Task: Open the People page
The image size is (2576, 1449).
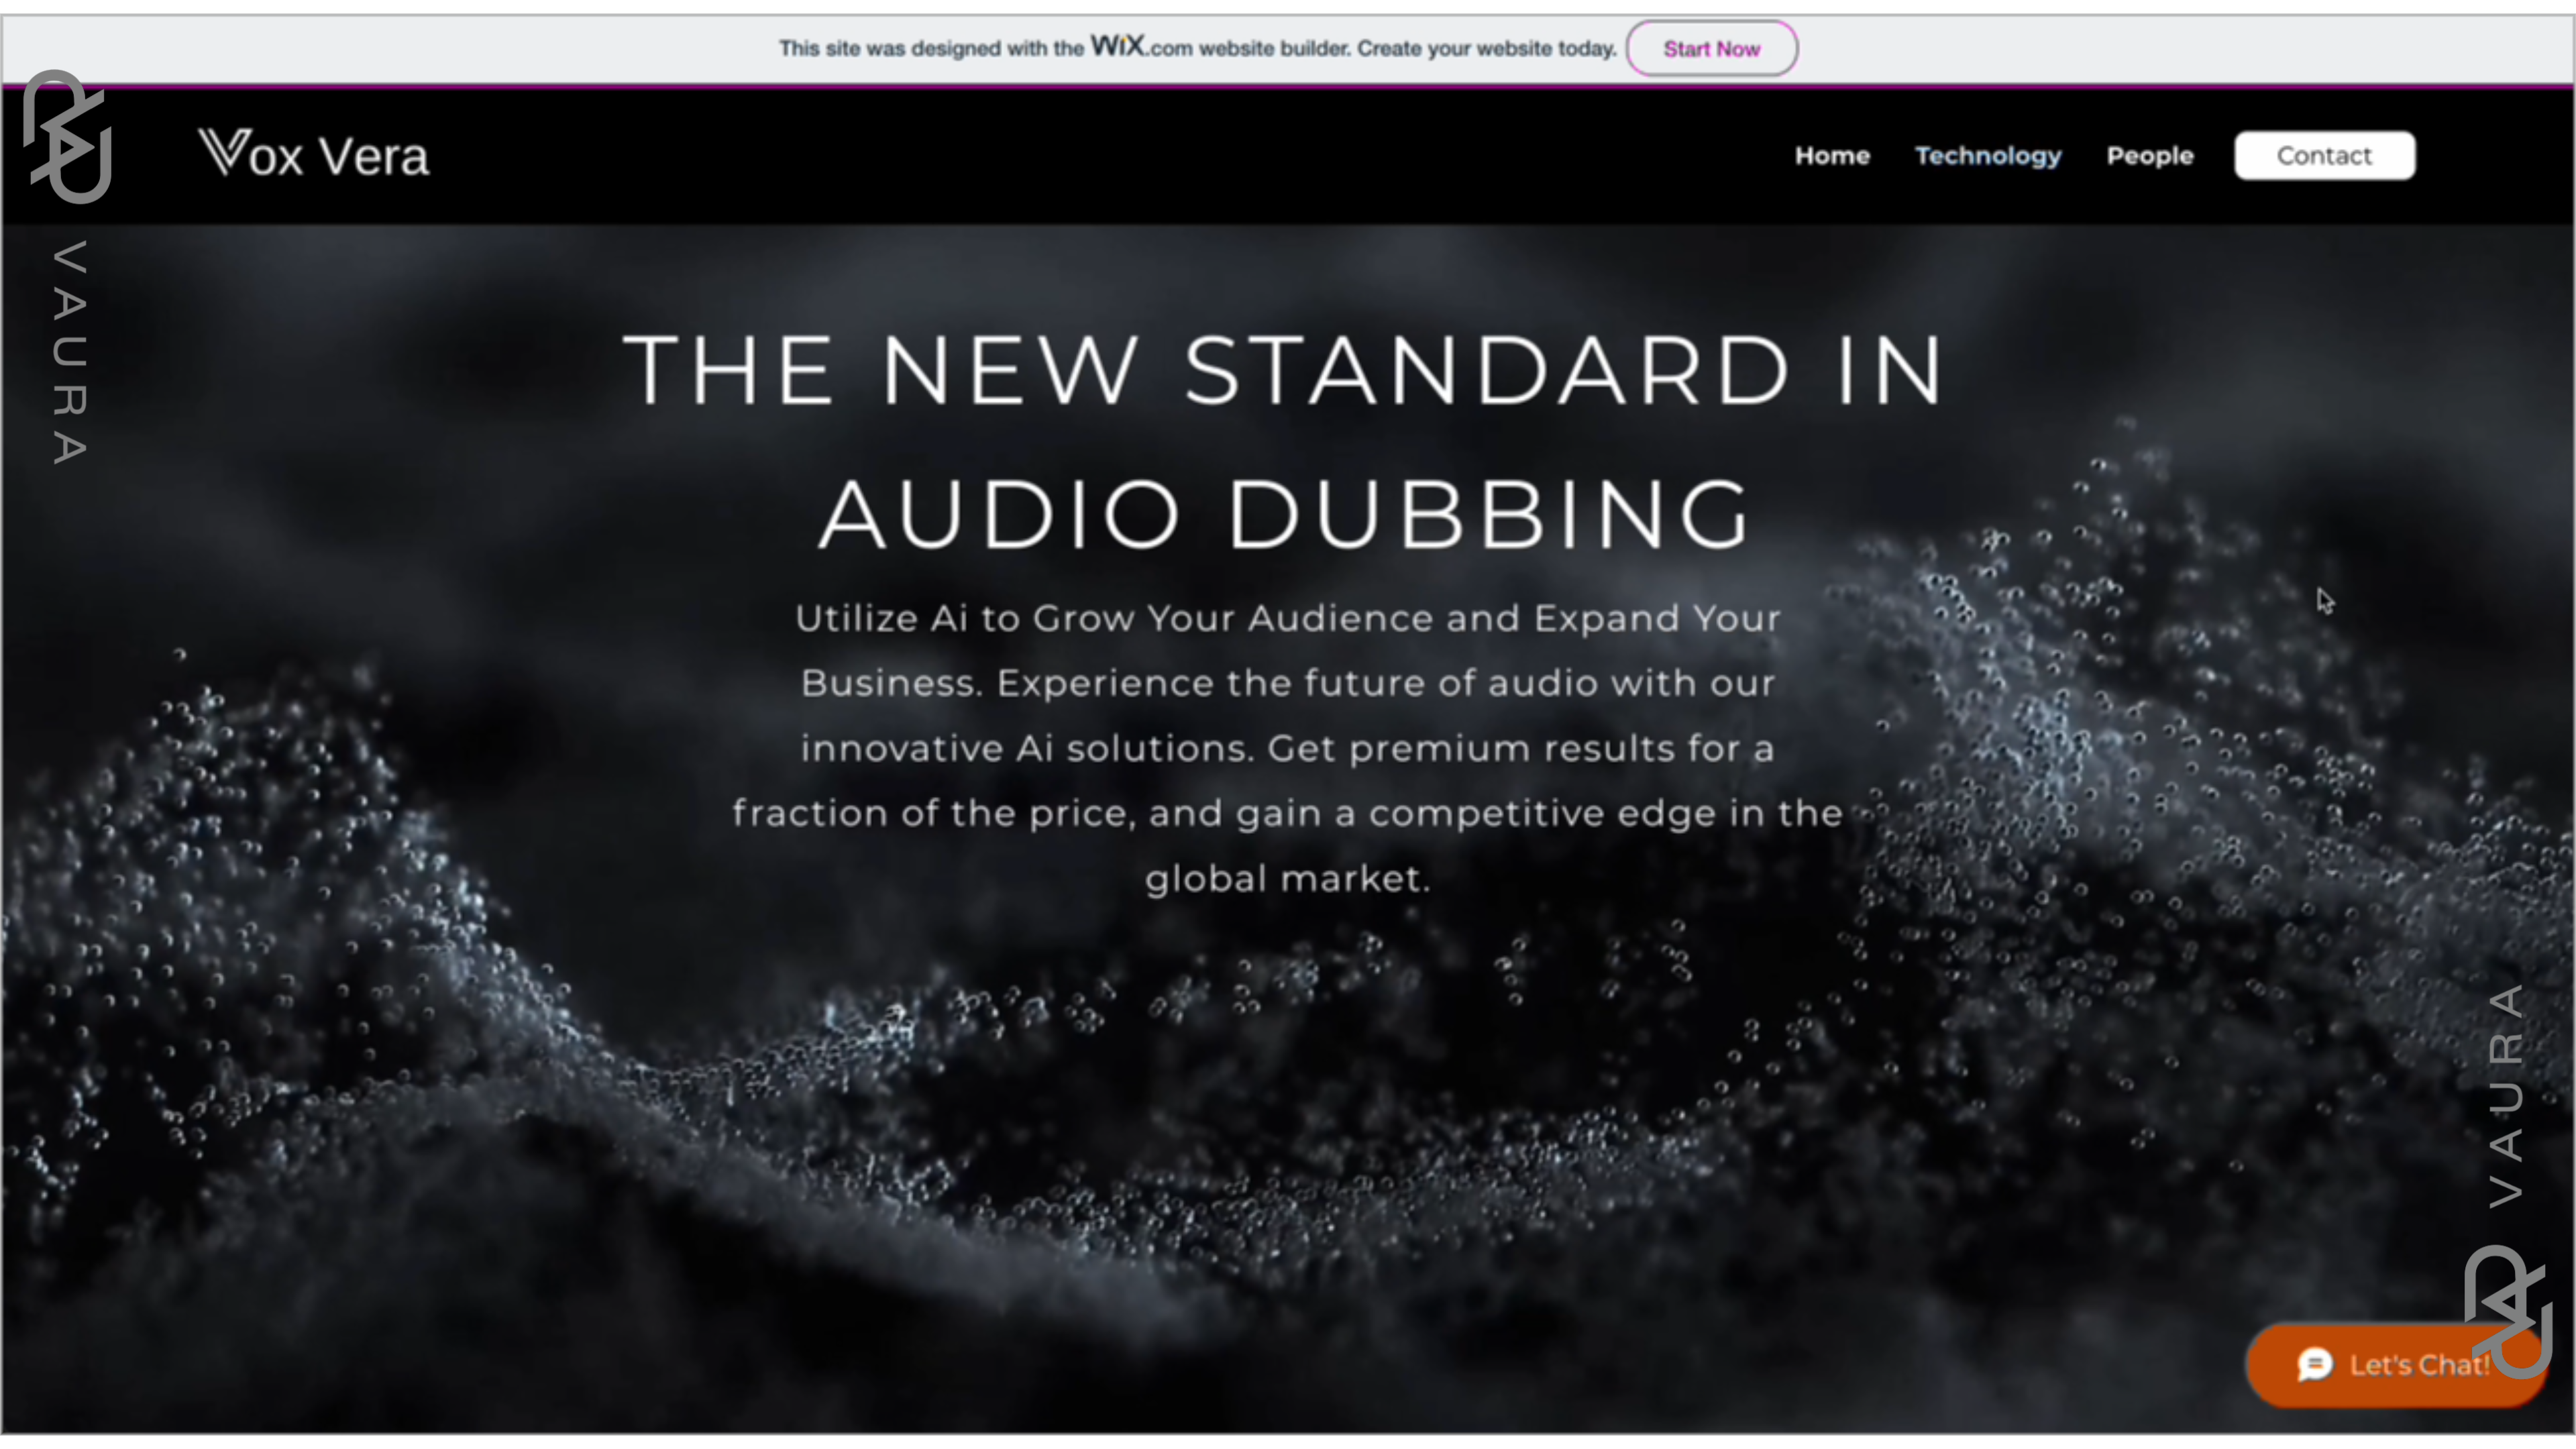Action: pos(2149,157)
